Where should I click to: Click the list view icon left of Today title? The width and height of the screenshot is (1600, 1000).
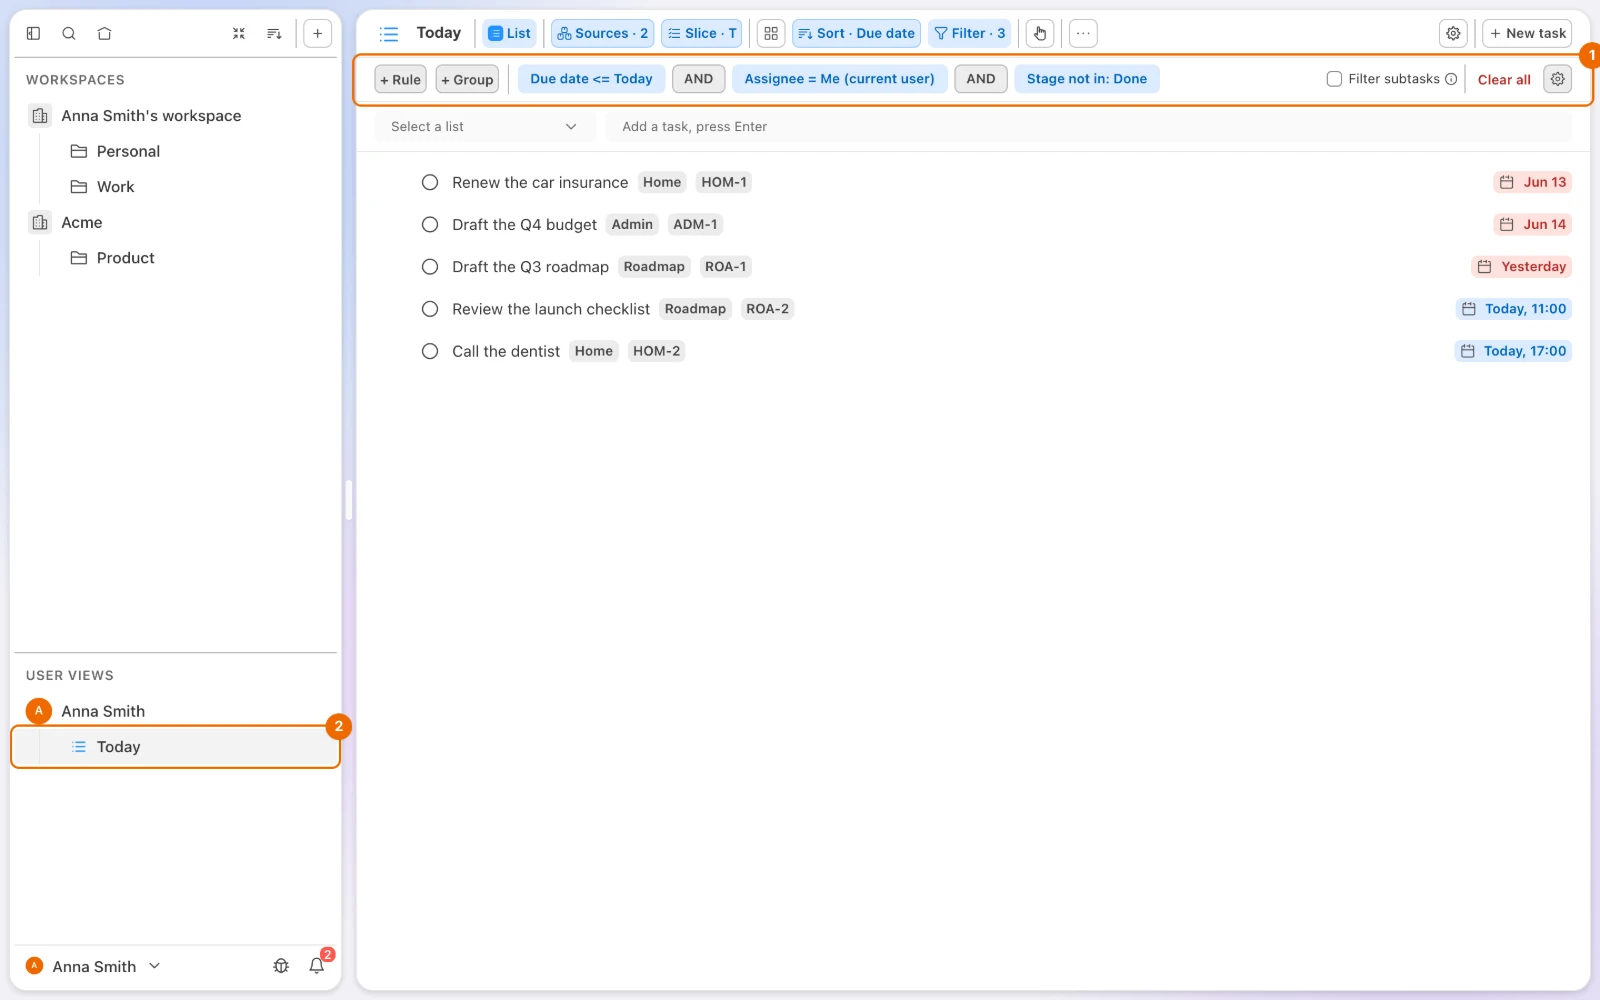(389, 33)
